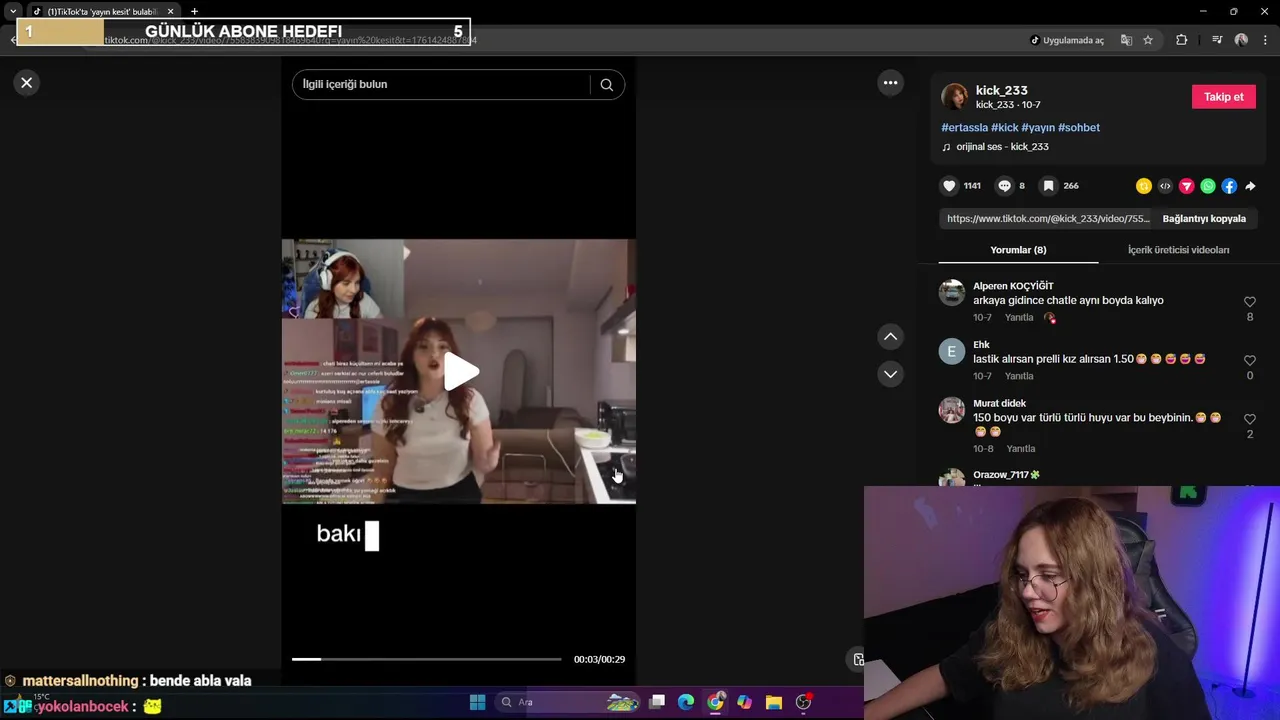Switch to 'İçerik üreticisi videoları' tab

tap(1178, 250)
